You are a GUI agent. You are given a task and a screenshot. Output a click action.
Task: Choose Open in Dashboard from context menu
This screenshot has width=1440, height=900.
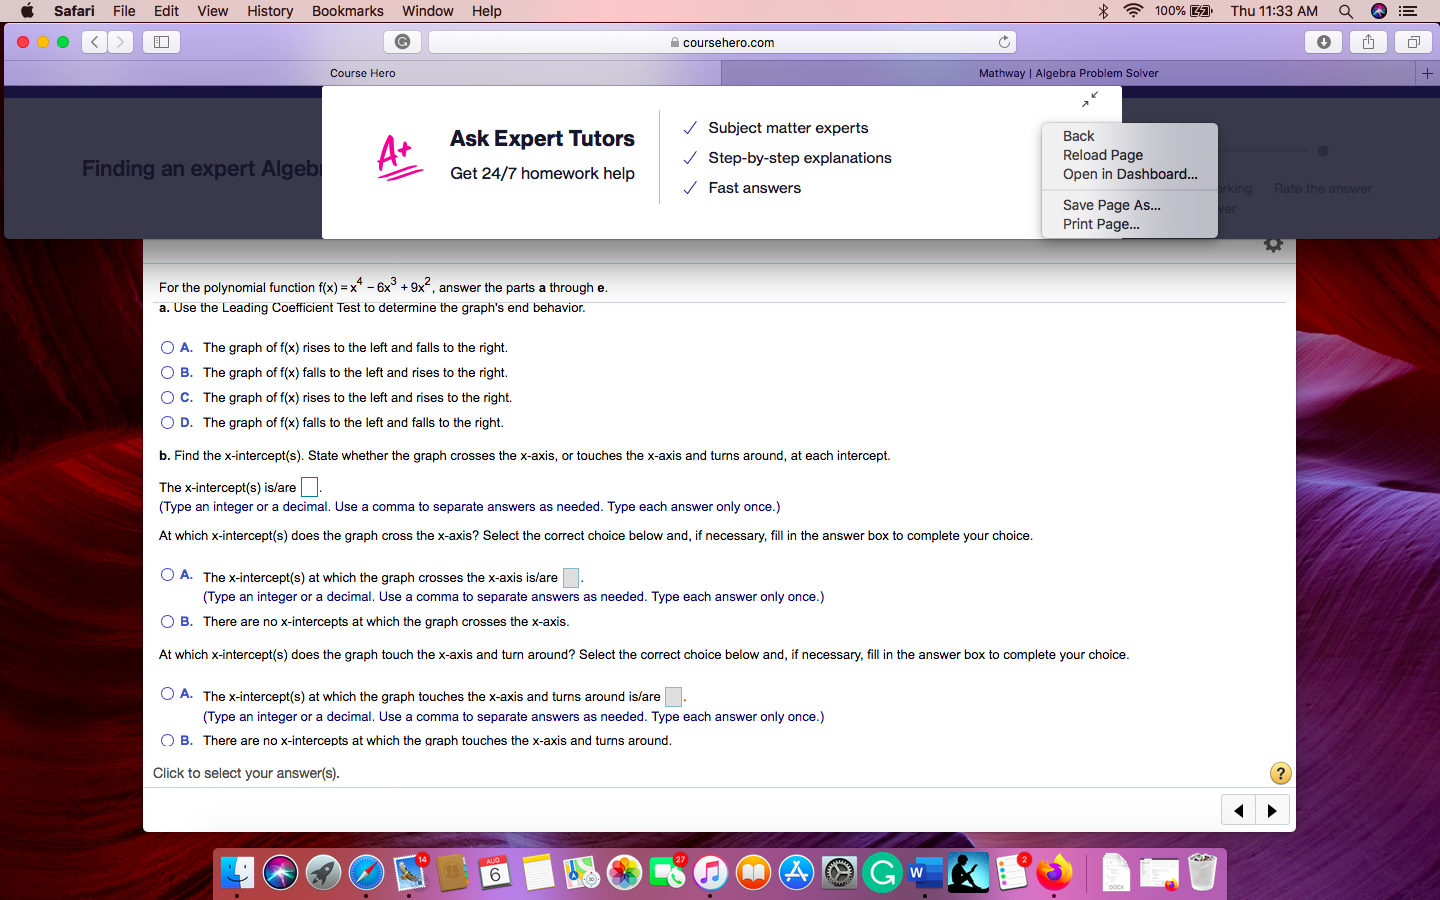pos(1129,174)
